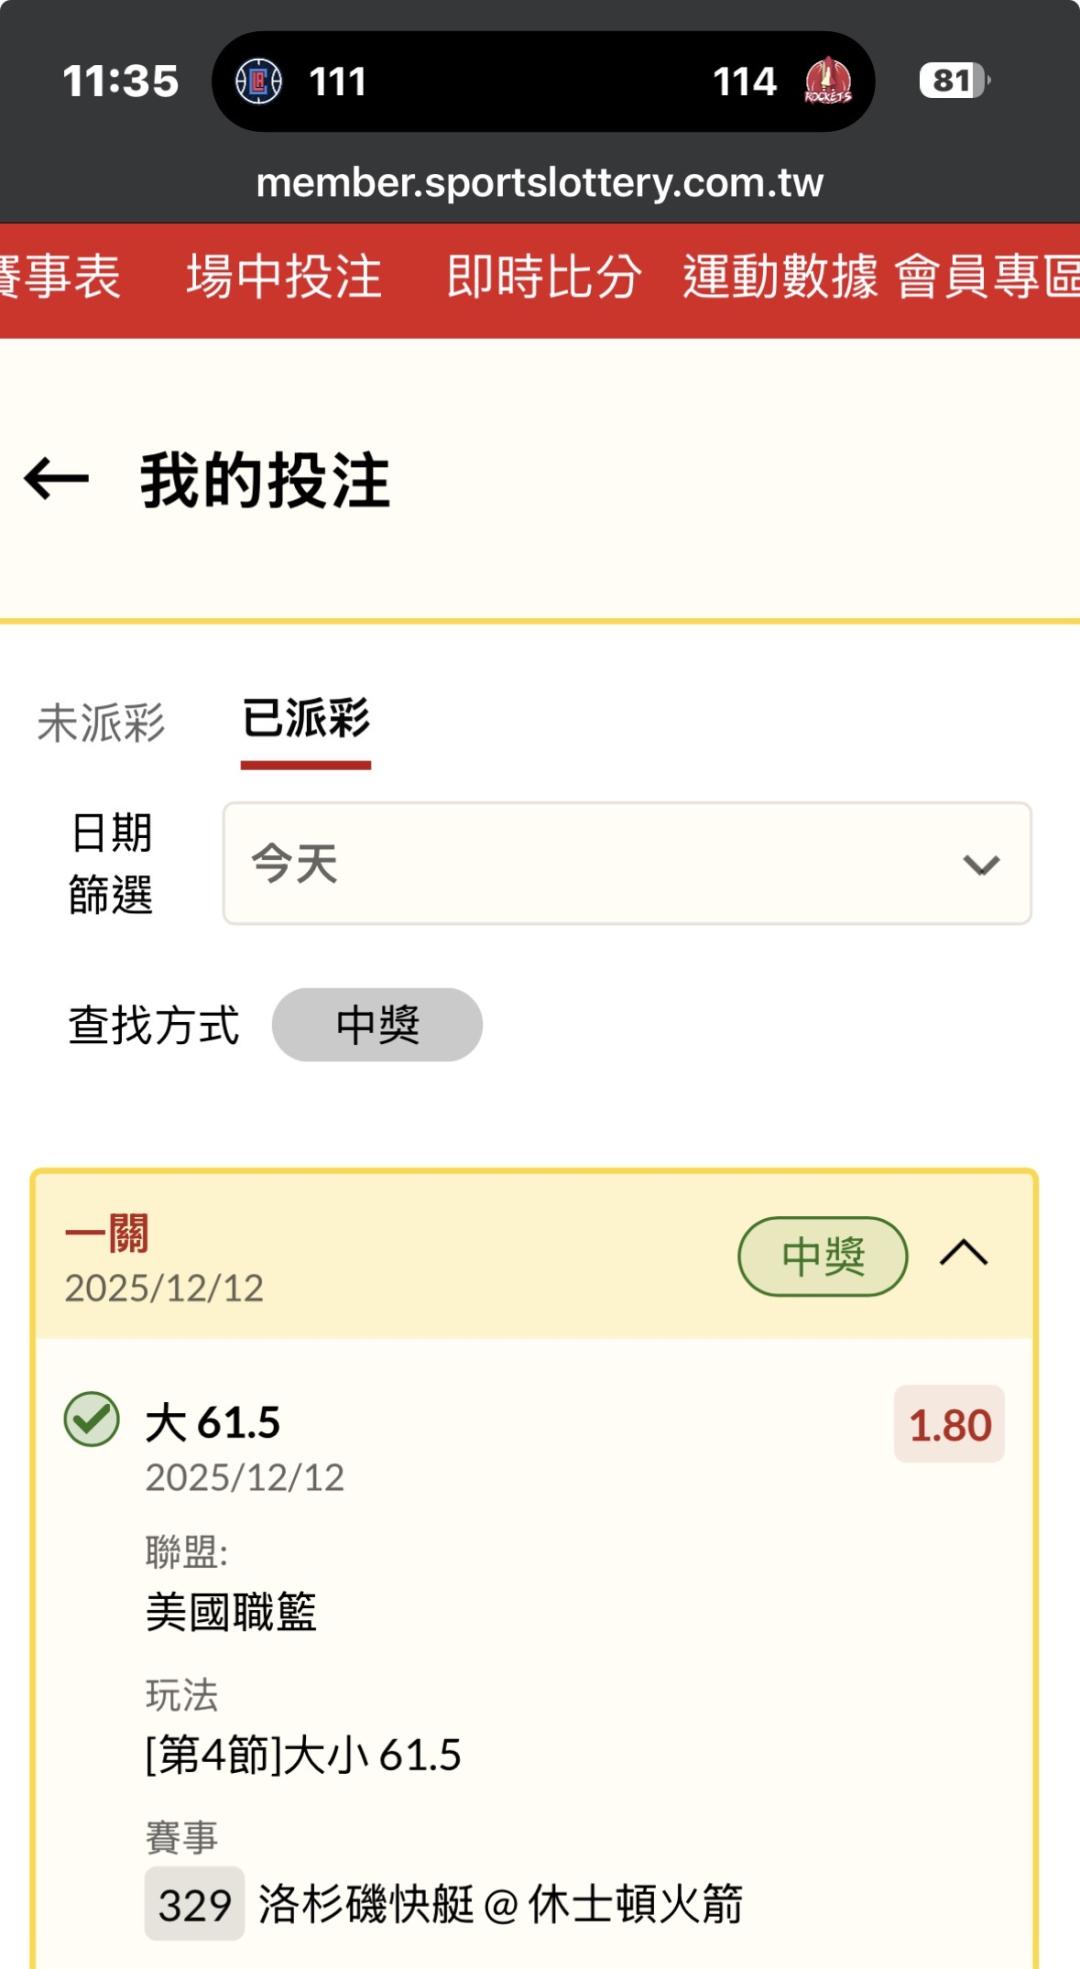Collapse the 一關 bet card
Viewport: 1080px width, 1969px height.
[964, 1254]
